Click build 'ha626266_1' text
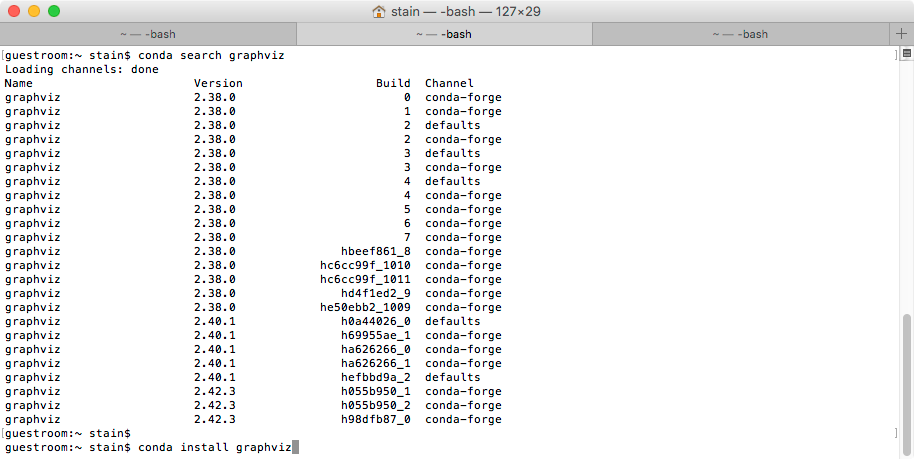The image size is (914, 459). pyautogui.click(x=375, y=363)
